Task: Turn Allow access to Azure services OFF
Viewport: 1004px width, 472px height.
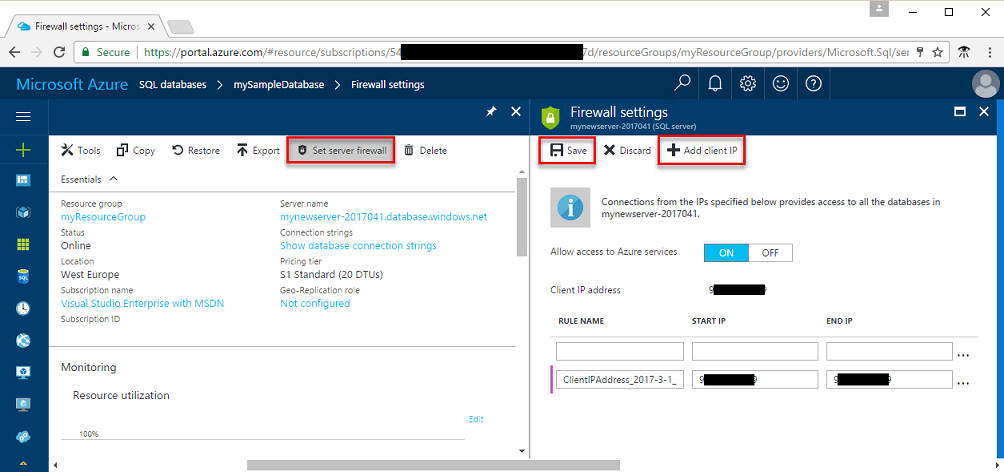Action: [770, 252]
